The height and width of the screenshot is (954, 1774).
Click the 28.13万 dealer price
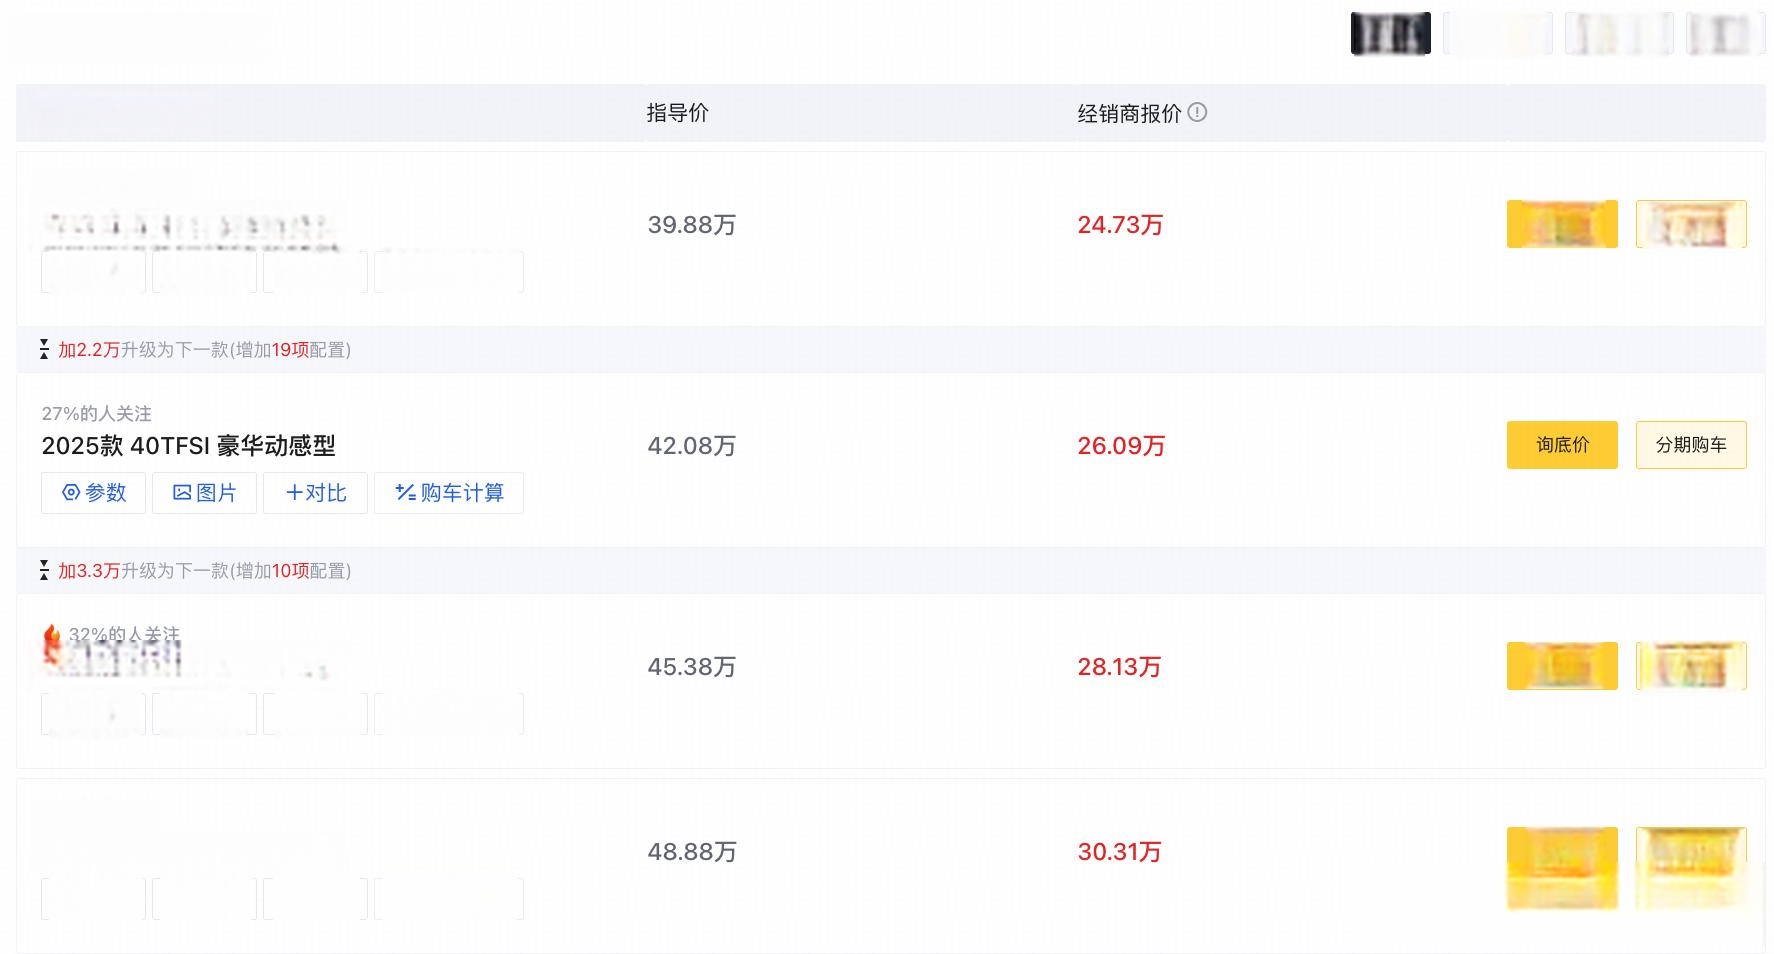pos(1118,667)
